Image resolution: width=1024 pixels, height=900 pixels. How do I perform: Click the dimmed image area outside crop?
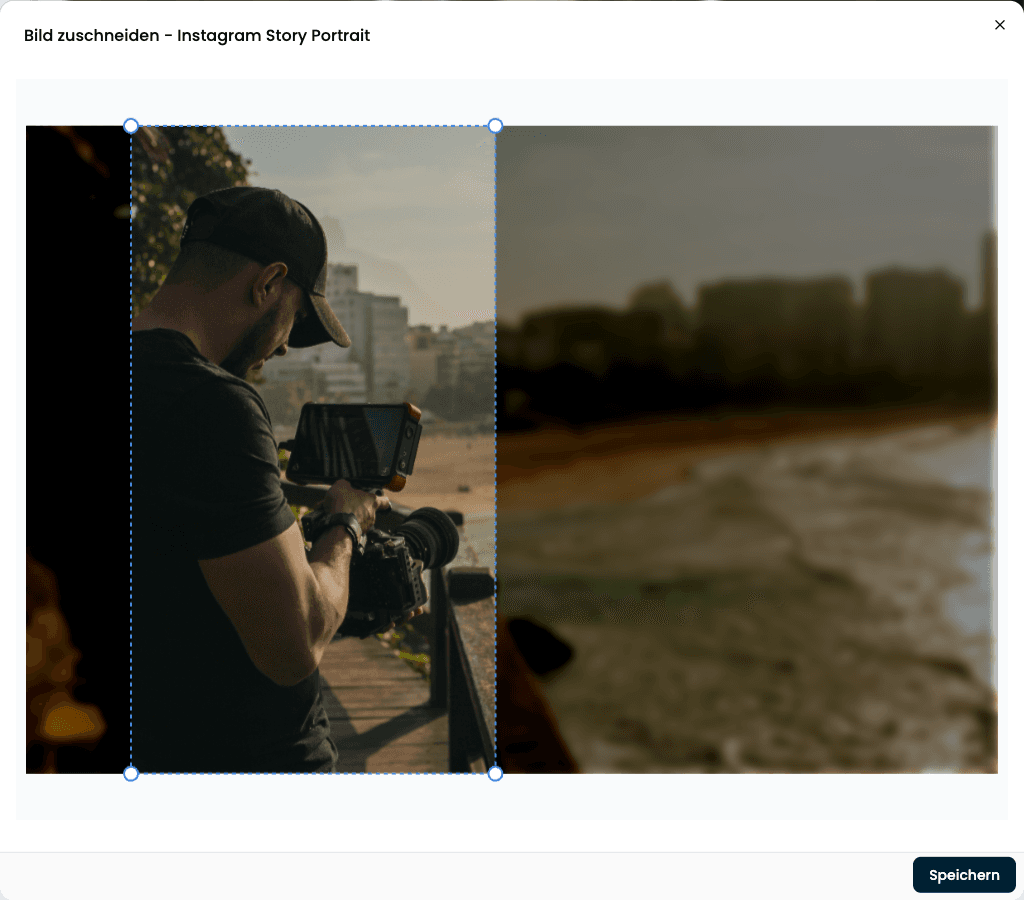click(x=746, y=449)
